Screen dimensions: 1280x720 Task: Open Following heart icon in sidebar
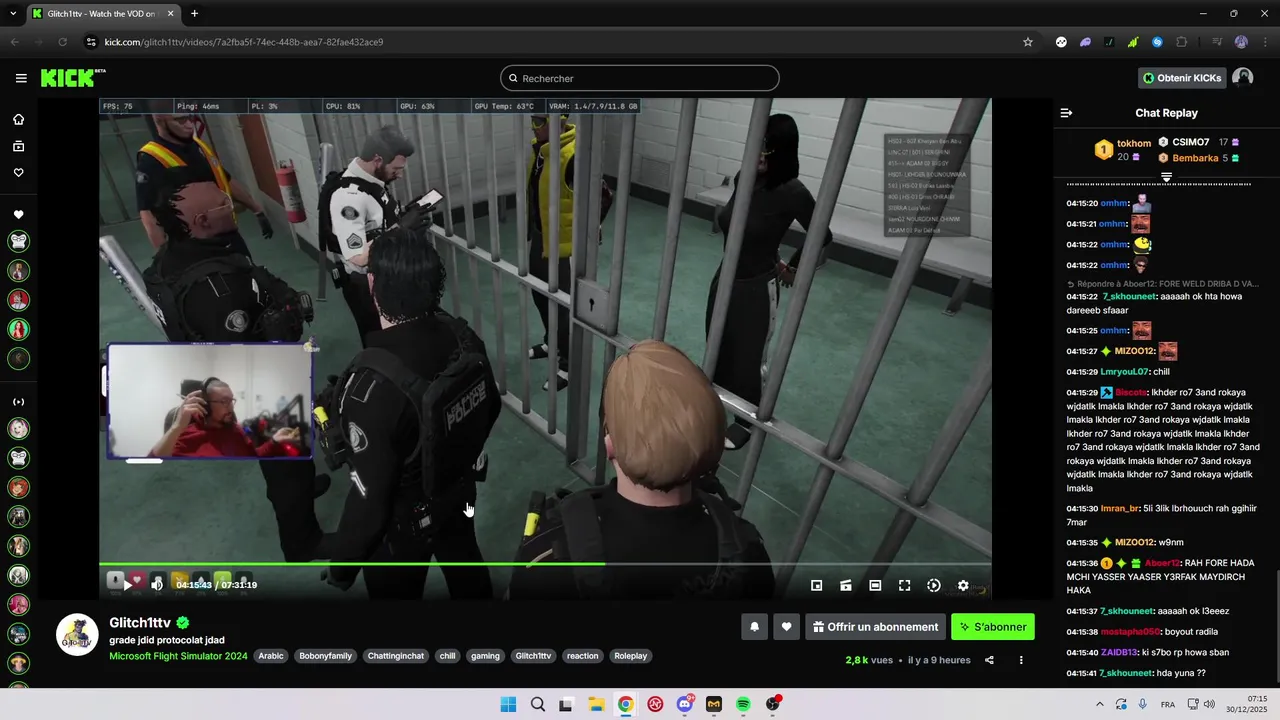point(18,173)
